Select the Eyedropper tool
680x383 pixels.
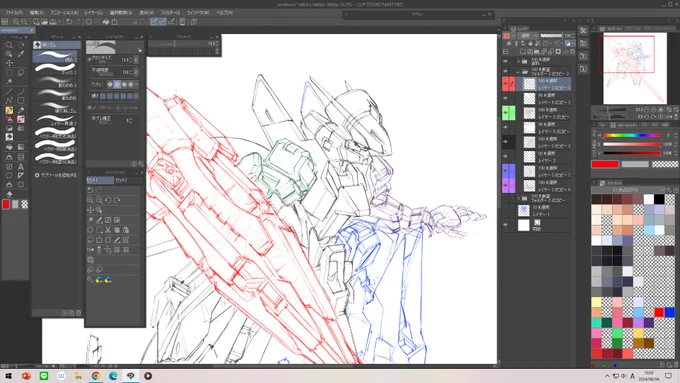21,54
